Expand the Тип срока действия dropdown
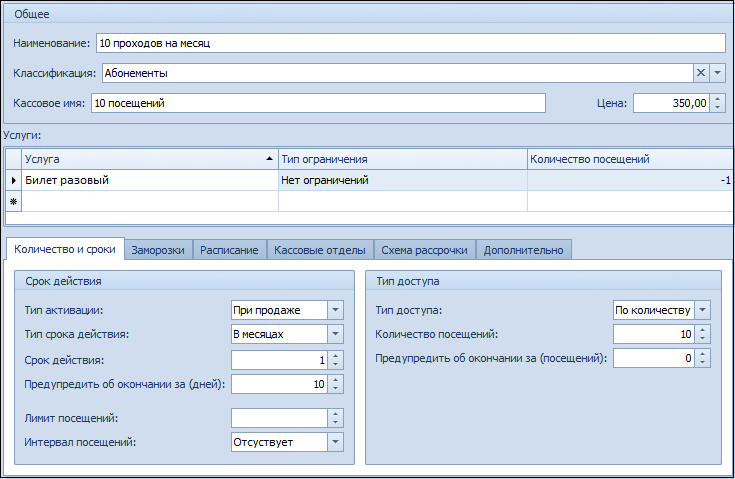Viewport: 735px width, 479px height. pyautogui.click(x=335, y=334)
